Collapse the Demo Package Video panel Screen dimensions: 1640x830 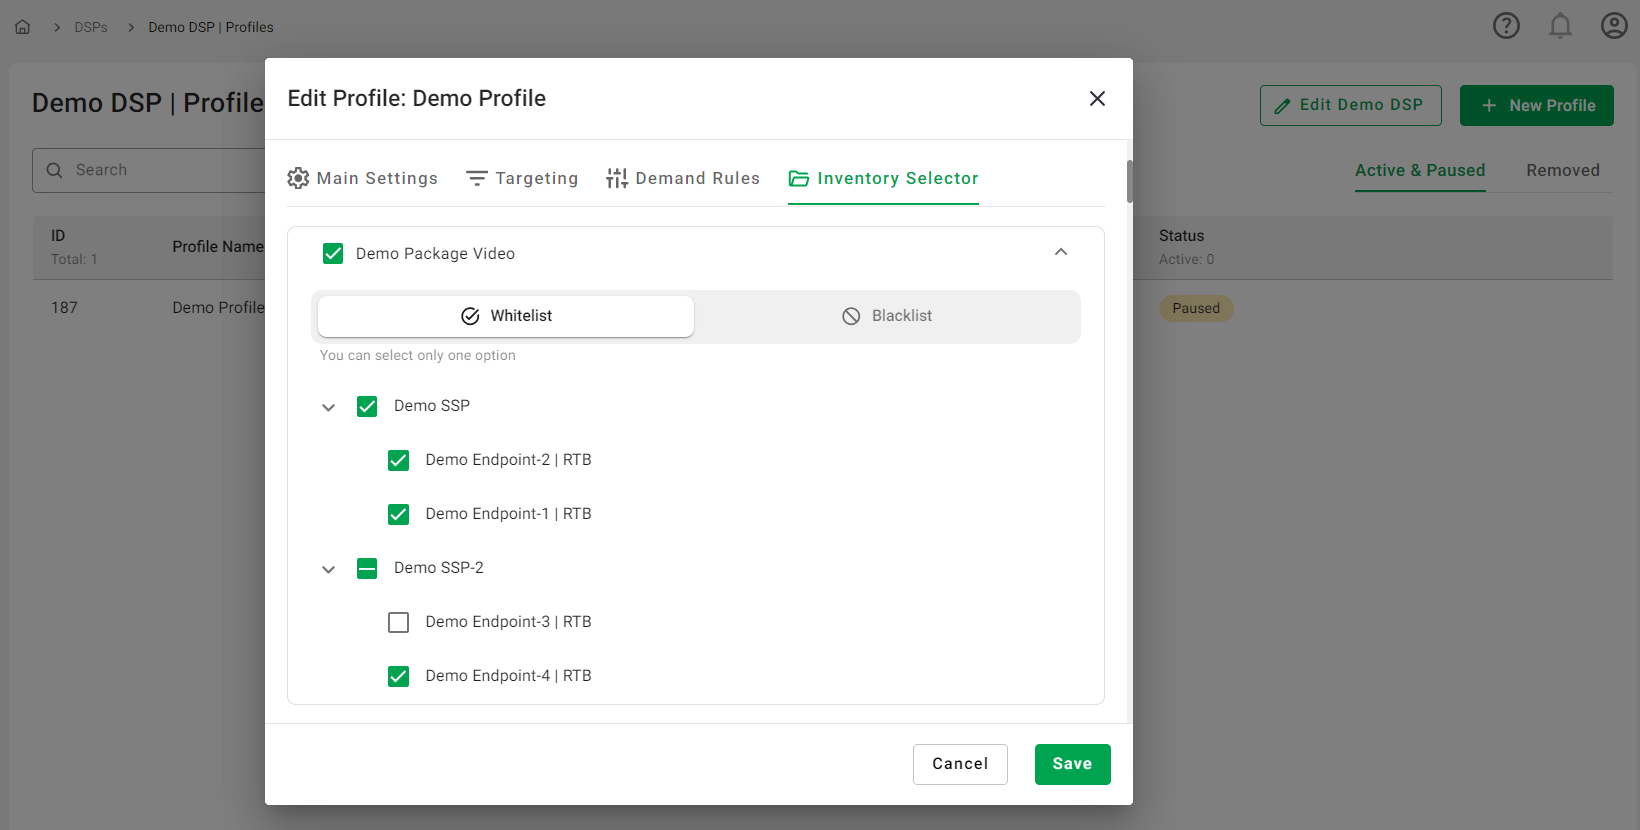pyautogui.click(x=1061, y=252)
